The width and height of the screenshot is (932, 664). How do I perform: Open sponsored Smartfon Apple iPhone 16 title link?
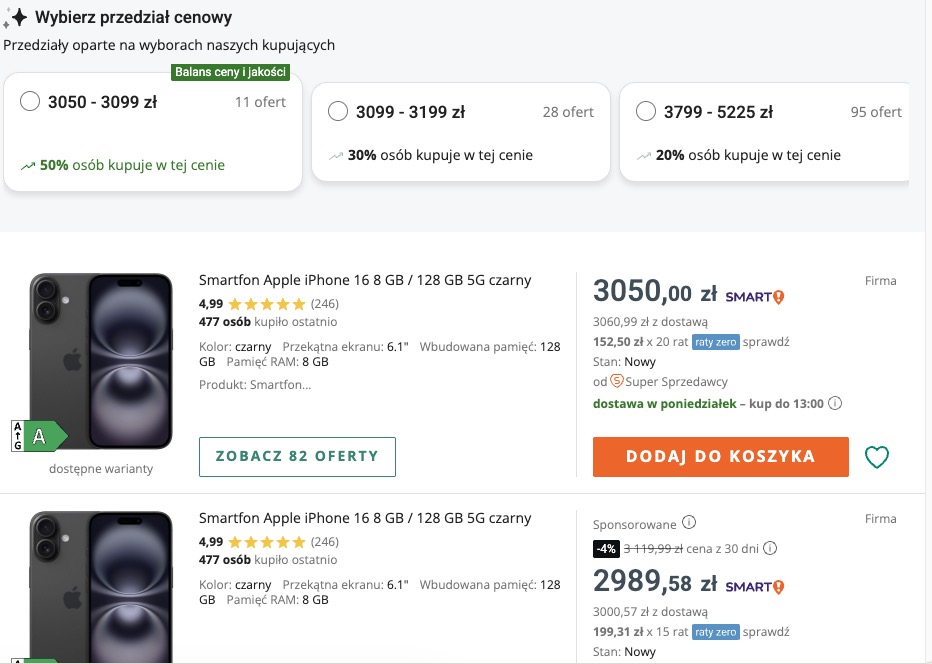(x=365, y=518)
